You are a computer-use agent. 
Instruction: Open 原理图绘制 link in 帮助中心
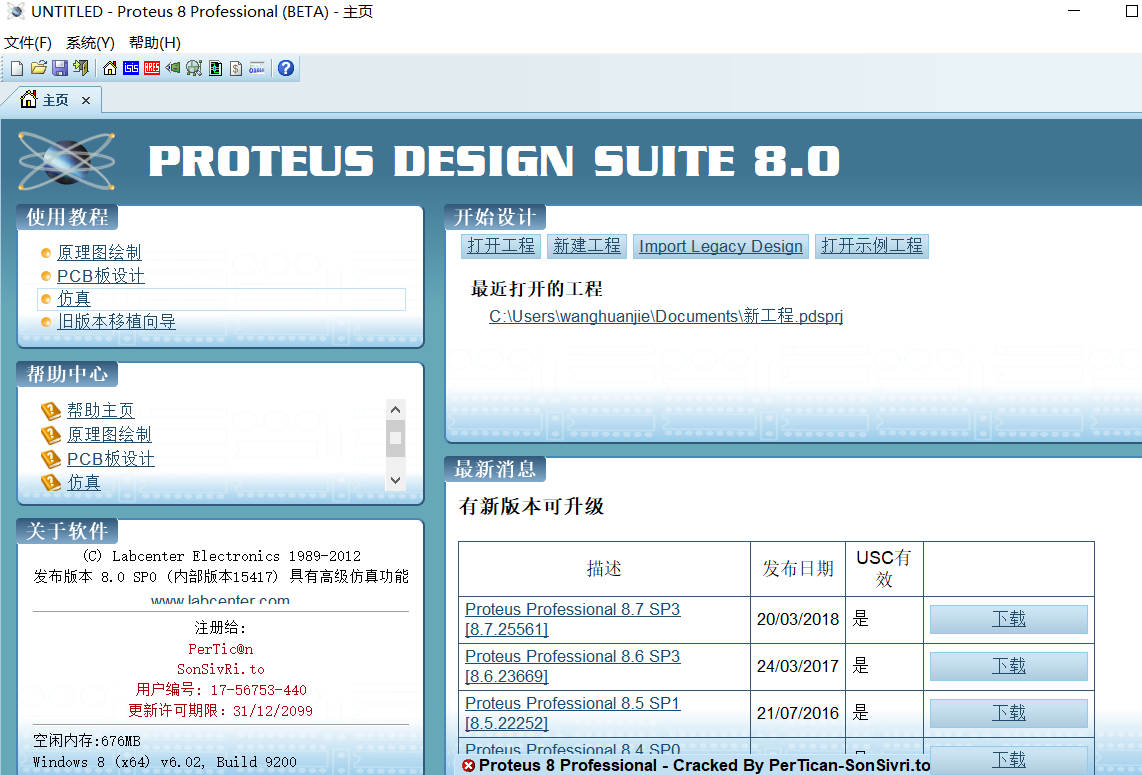[109, 435]
